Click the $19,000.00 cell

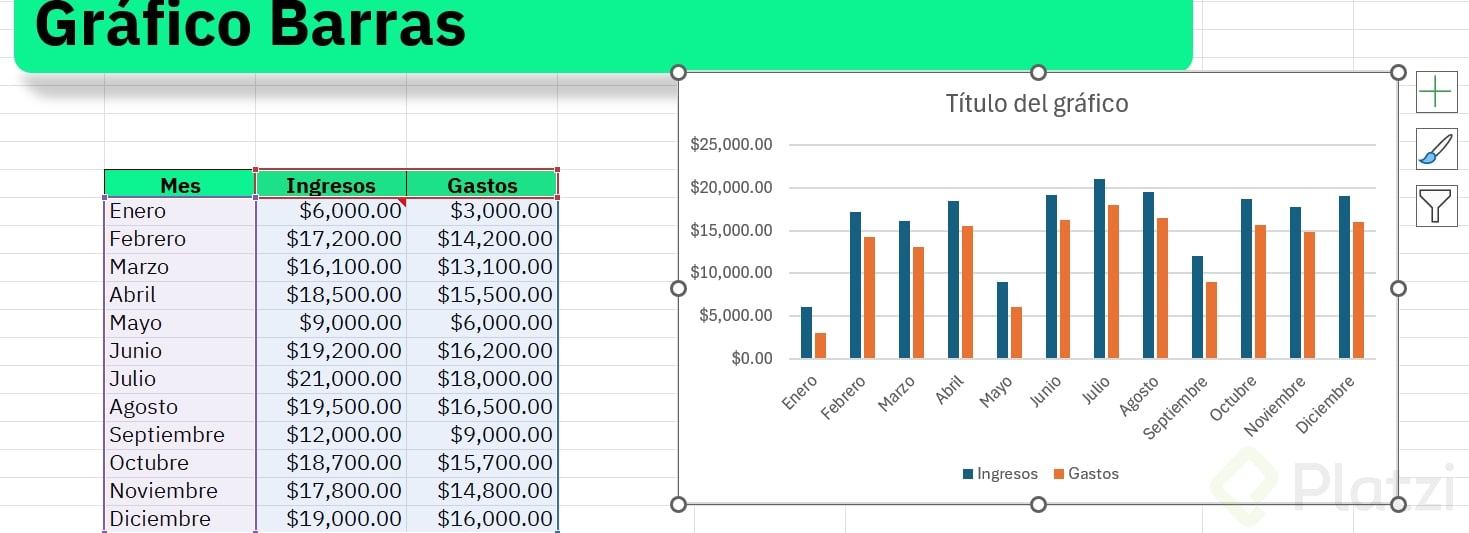coord(331,519)
